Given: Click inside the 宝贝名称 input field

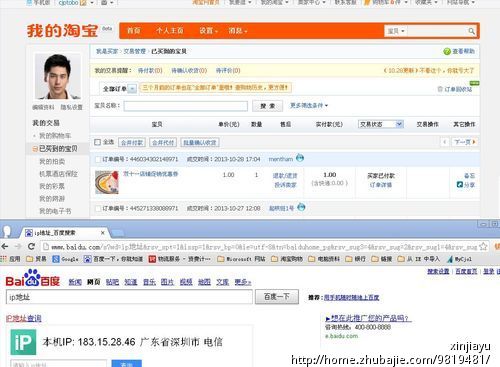Looking at the screenshot, I should [186, 106].
